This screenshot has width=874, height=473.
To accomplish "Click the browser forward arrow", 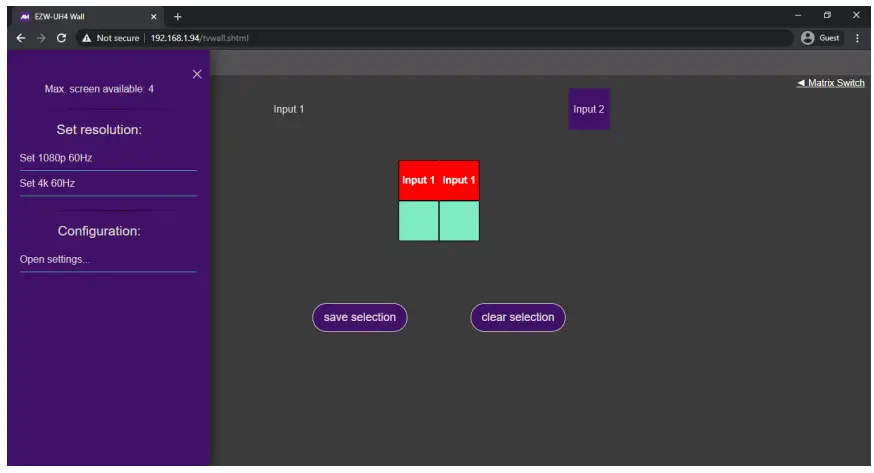I will coord(41,38).
